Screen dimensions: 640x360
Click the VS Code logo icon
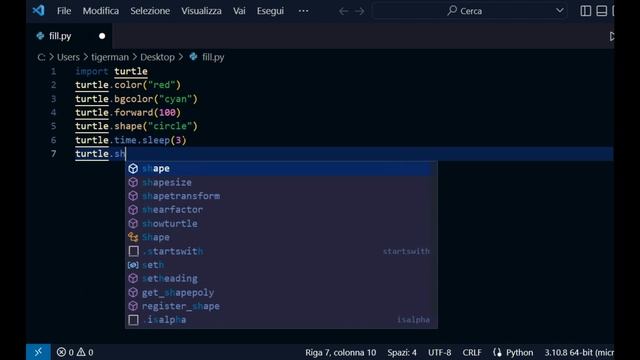pos(38,10)
